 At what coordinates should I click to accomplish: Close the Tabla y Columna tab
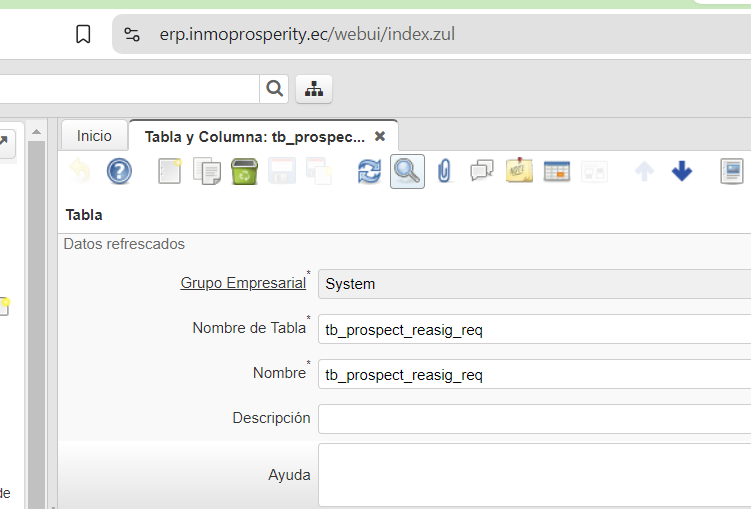coord(380,136)
